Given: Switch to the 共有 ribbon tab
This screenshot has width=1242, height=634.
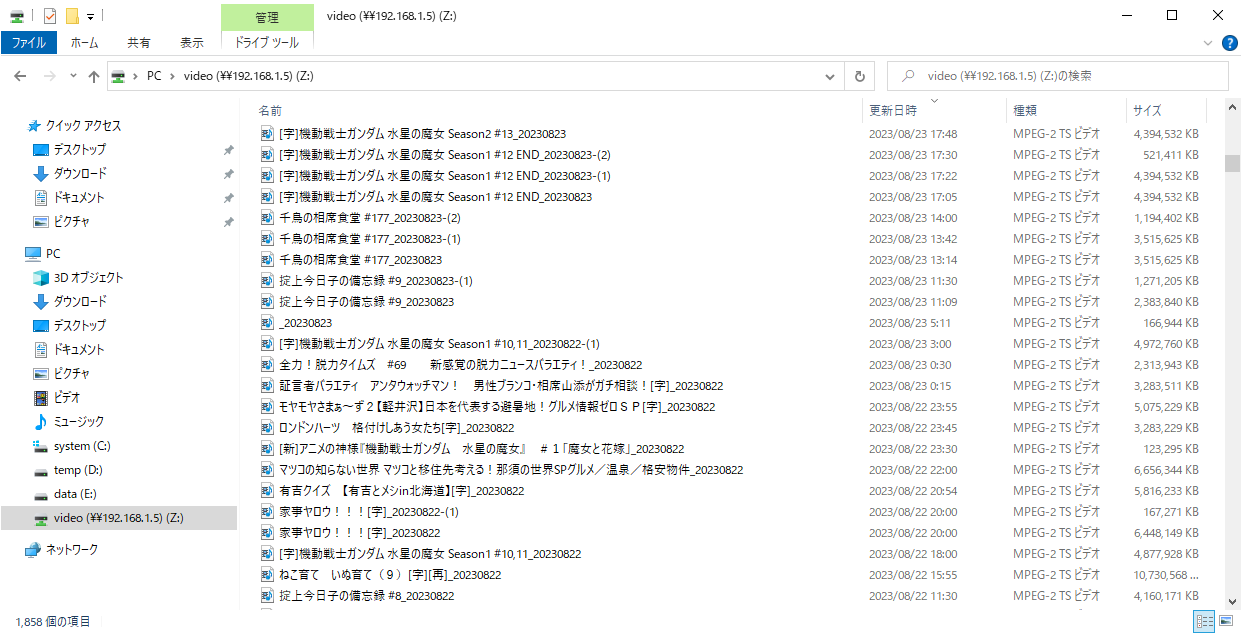Looking at the screenshot, I should 139,42.
